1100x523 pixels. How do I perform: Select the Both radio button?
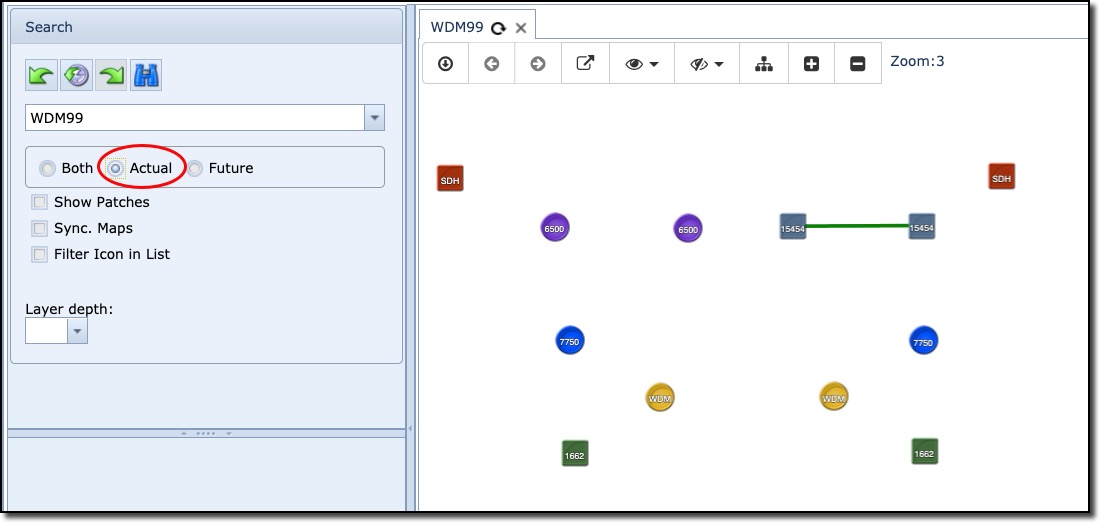point(48,169)
